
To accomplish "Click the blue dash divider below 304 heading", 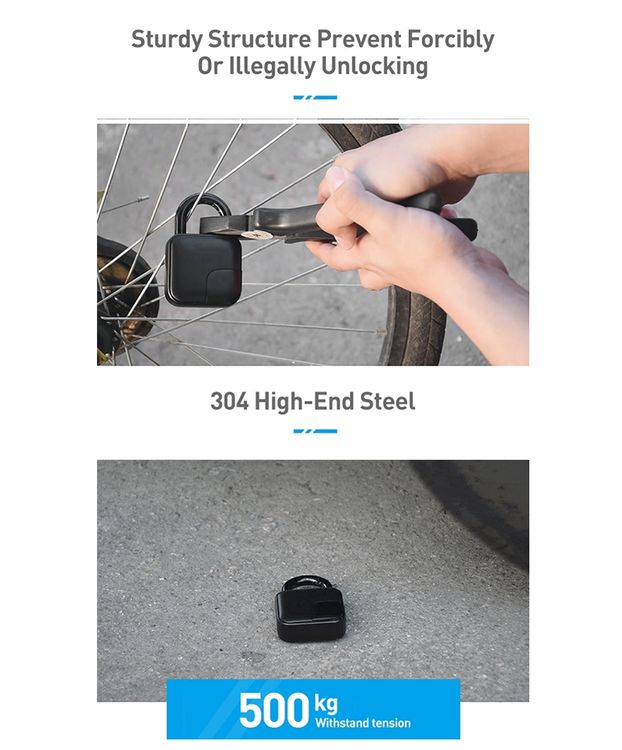I will (315, 431).
